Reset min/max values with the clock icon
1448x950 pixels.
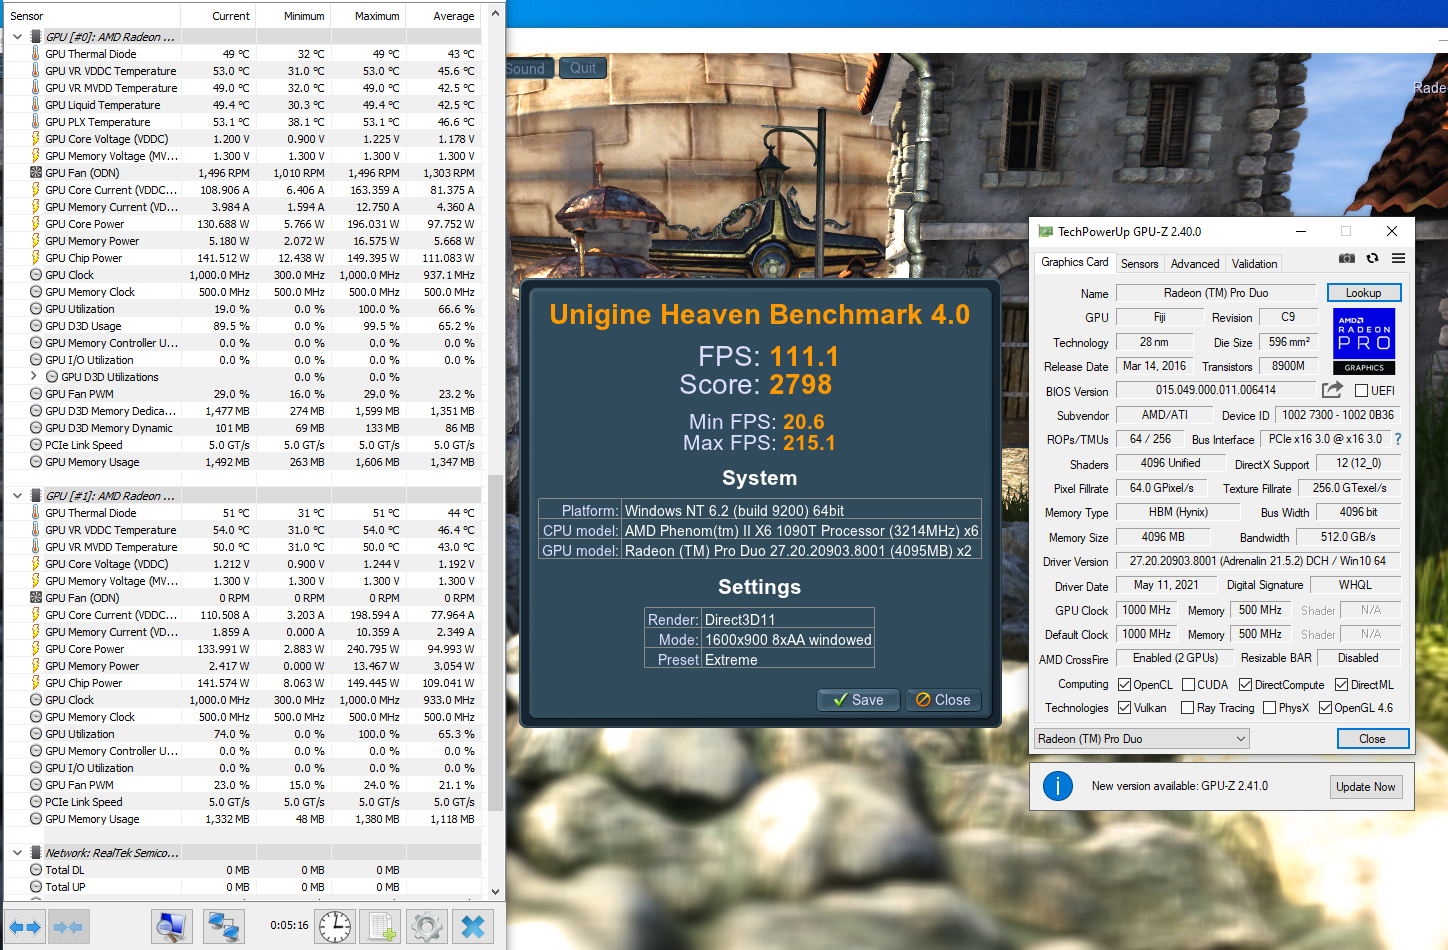point(335,927)
